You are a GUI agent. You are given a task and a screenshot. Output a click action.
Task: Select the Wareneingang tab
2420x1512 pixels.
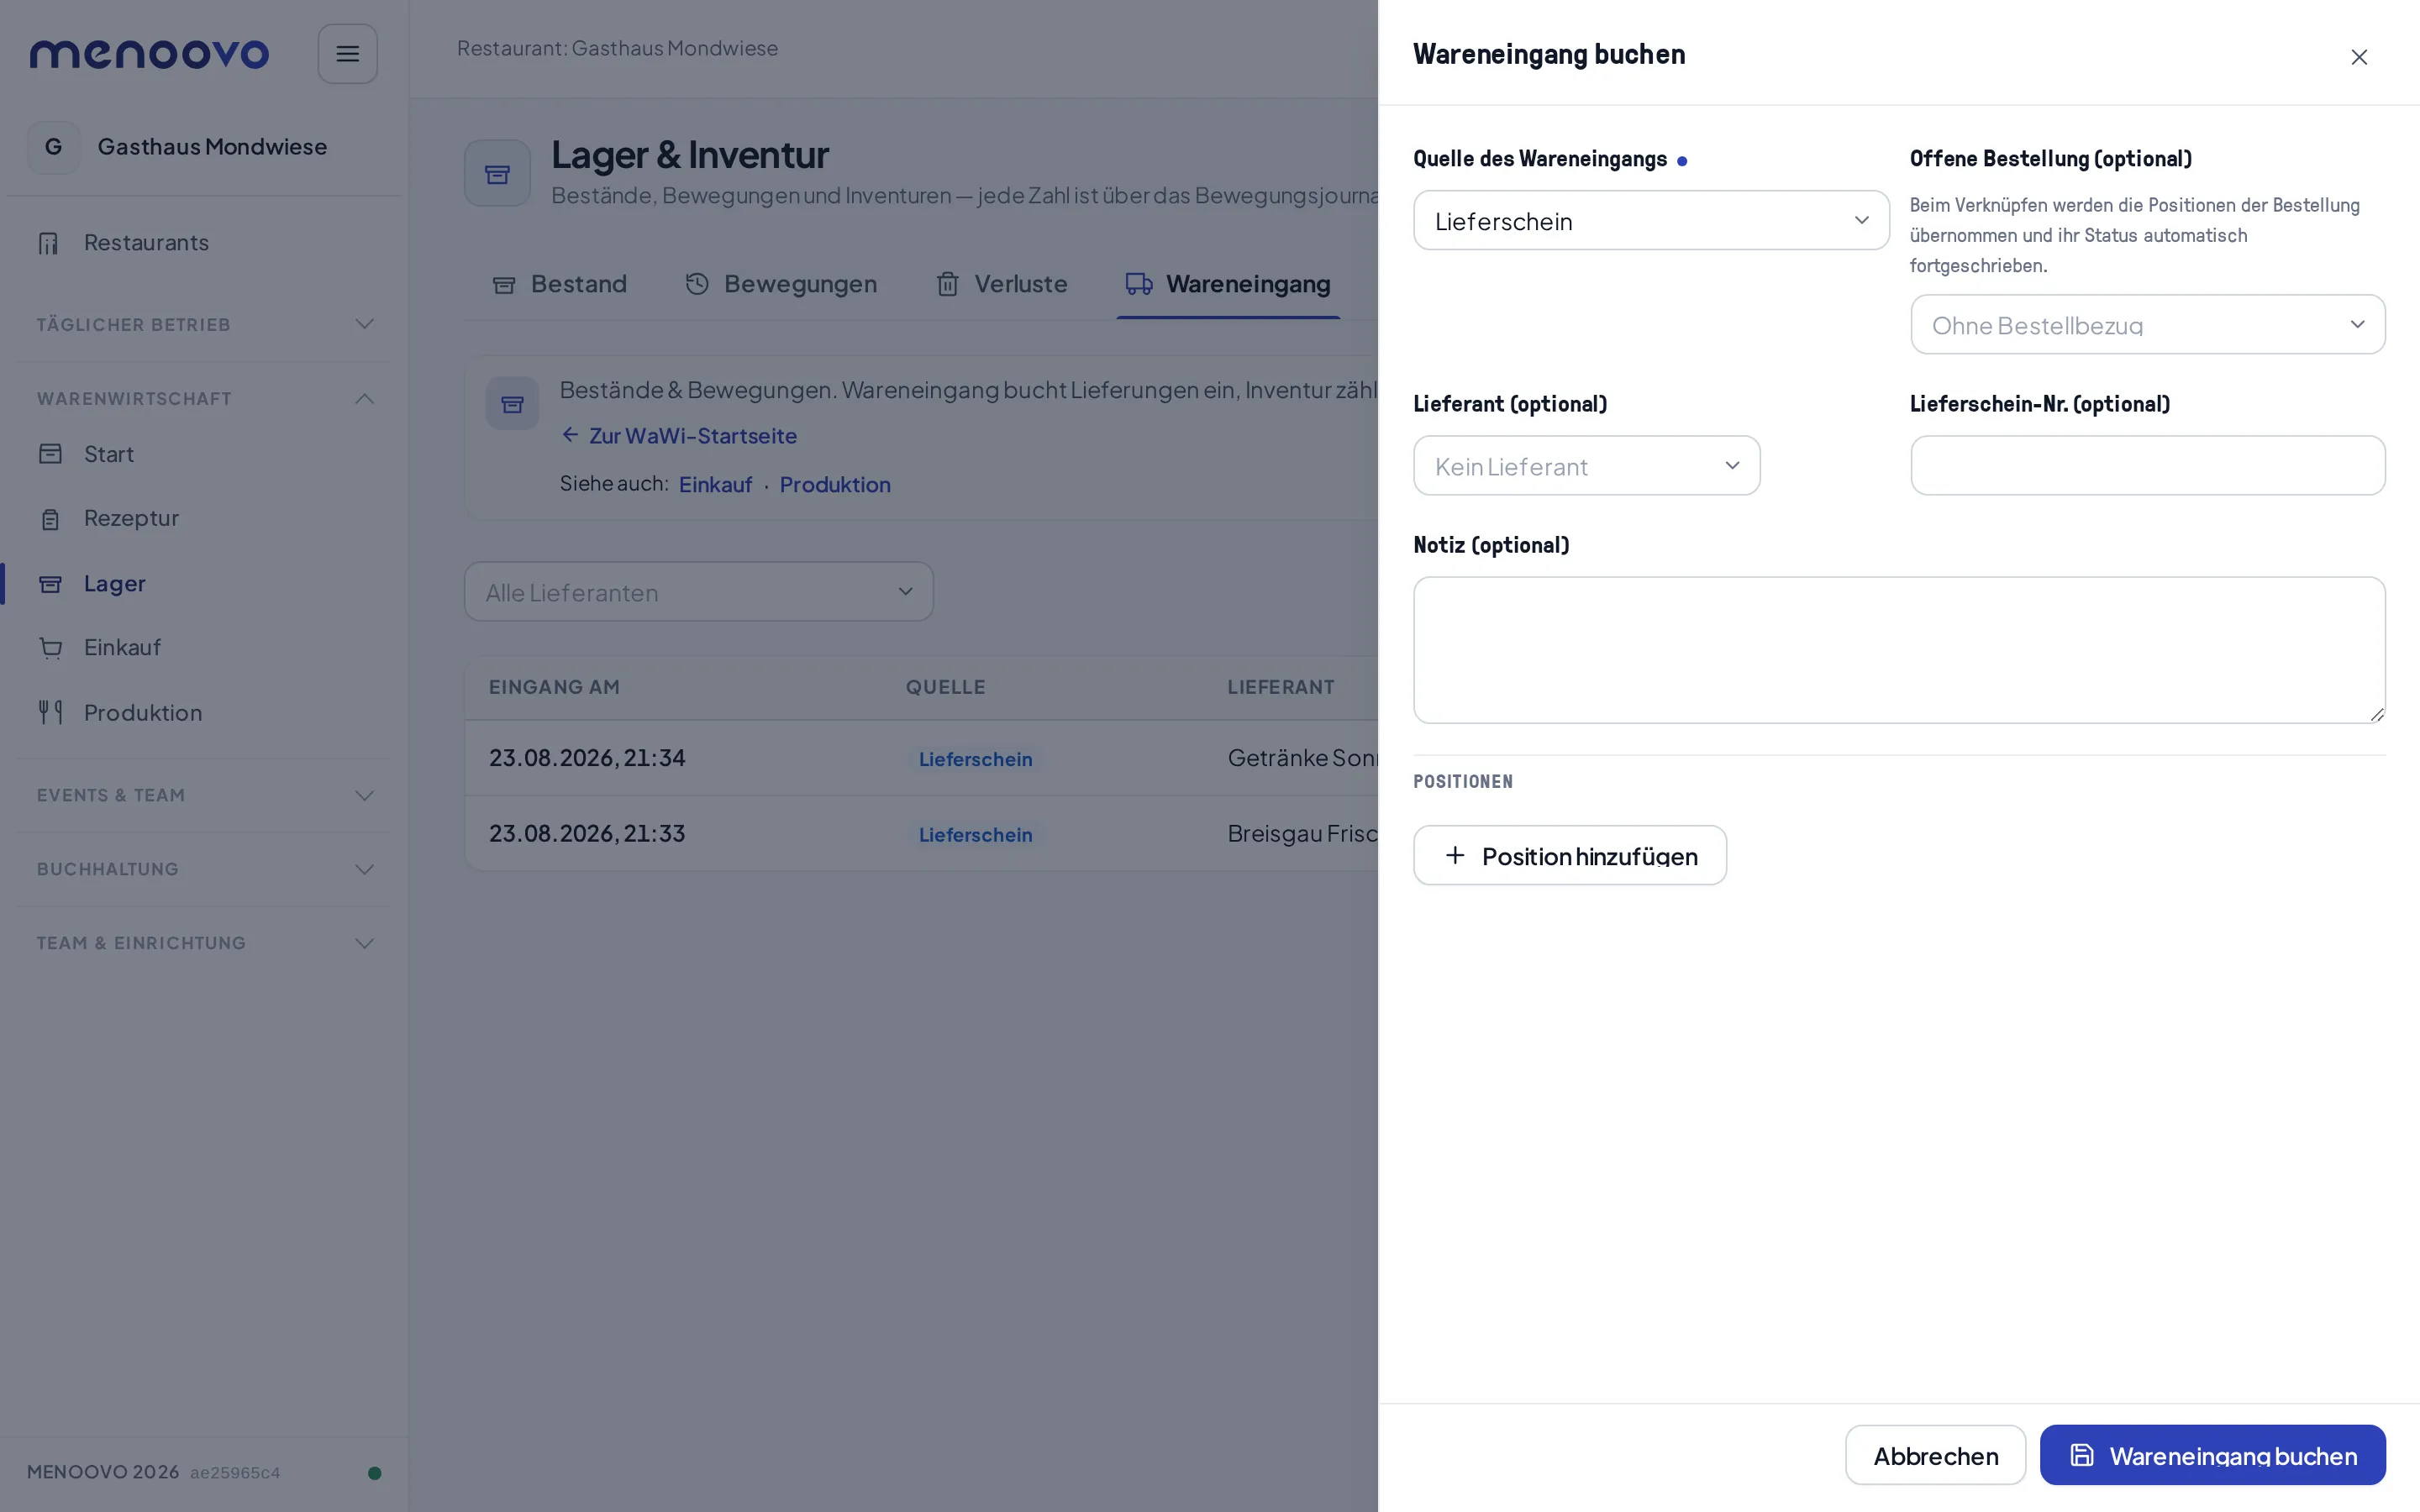point(1228,285)
